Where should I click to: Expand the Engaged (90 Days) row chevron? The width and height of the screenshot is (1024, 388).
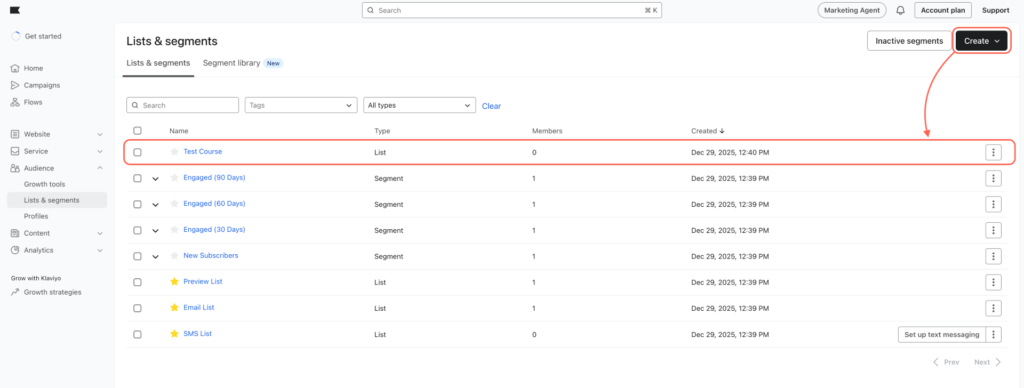coord(155,178)
